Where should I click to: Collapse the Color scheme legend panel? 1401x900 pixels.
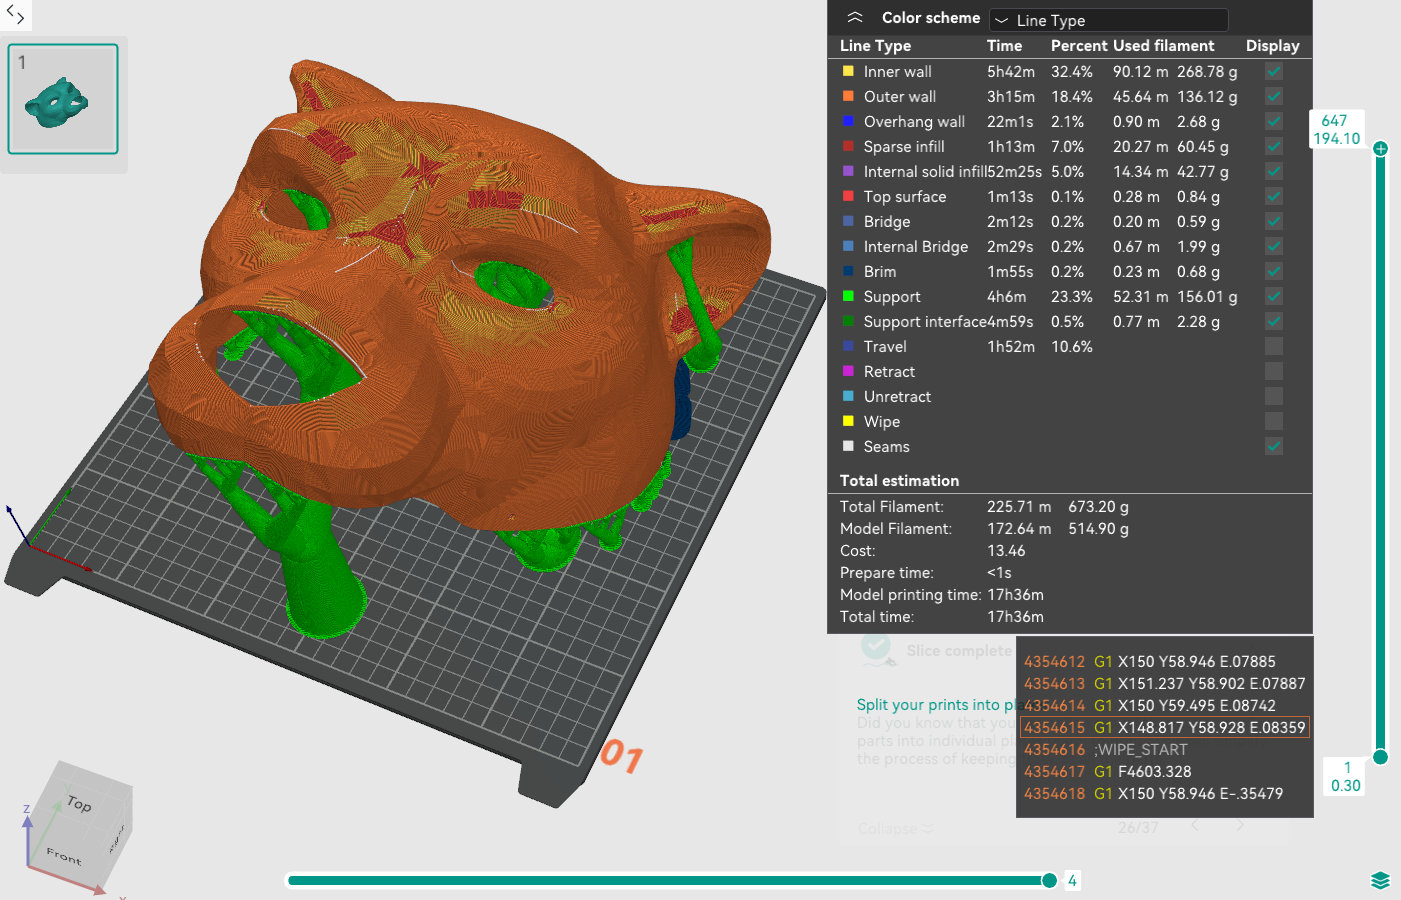855,18
